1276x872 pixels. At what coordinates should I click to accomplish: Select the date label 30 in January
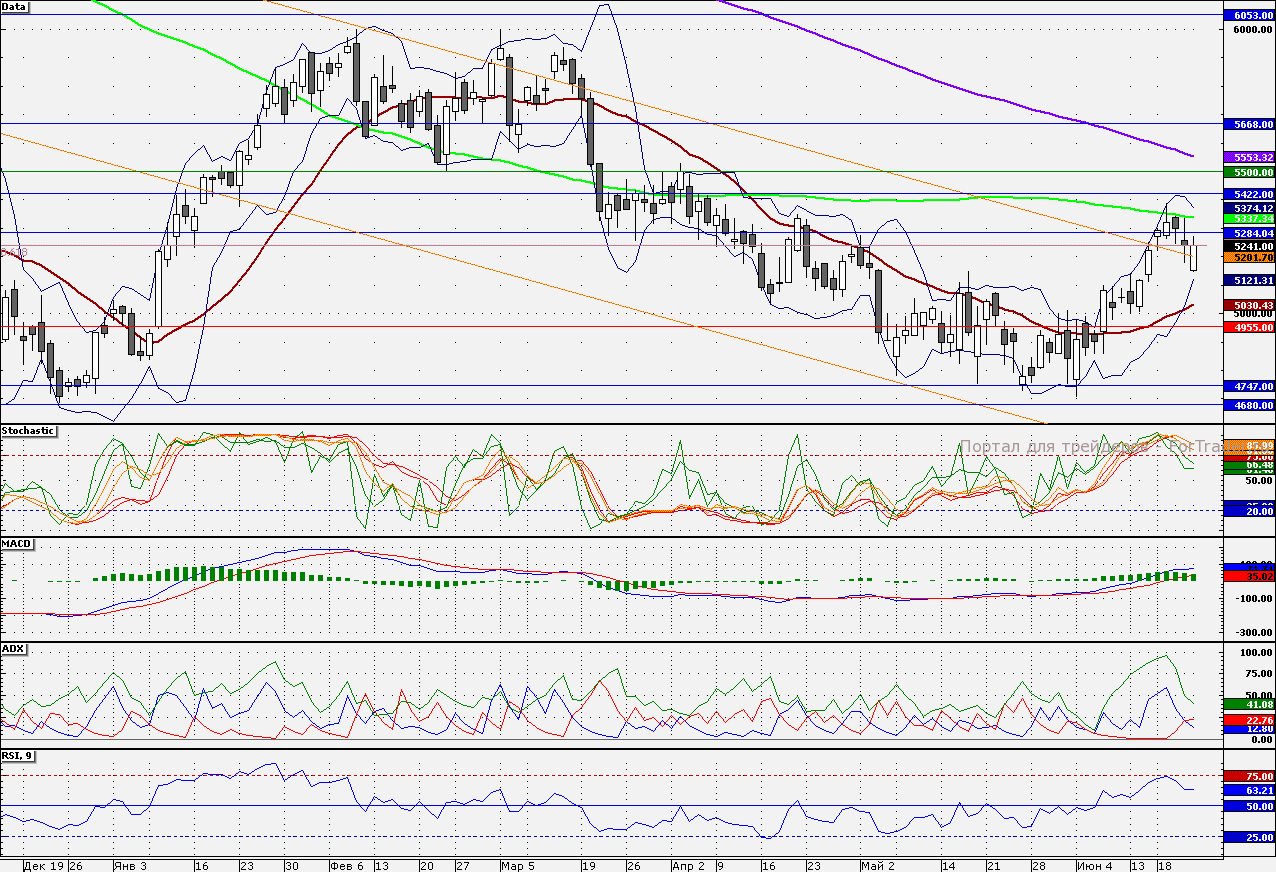[x=291, y=866]
